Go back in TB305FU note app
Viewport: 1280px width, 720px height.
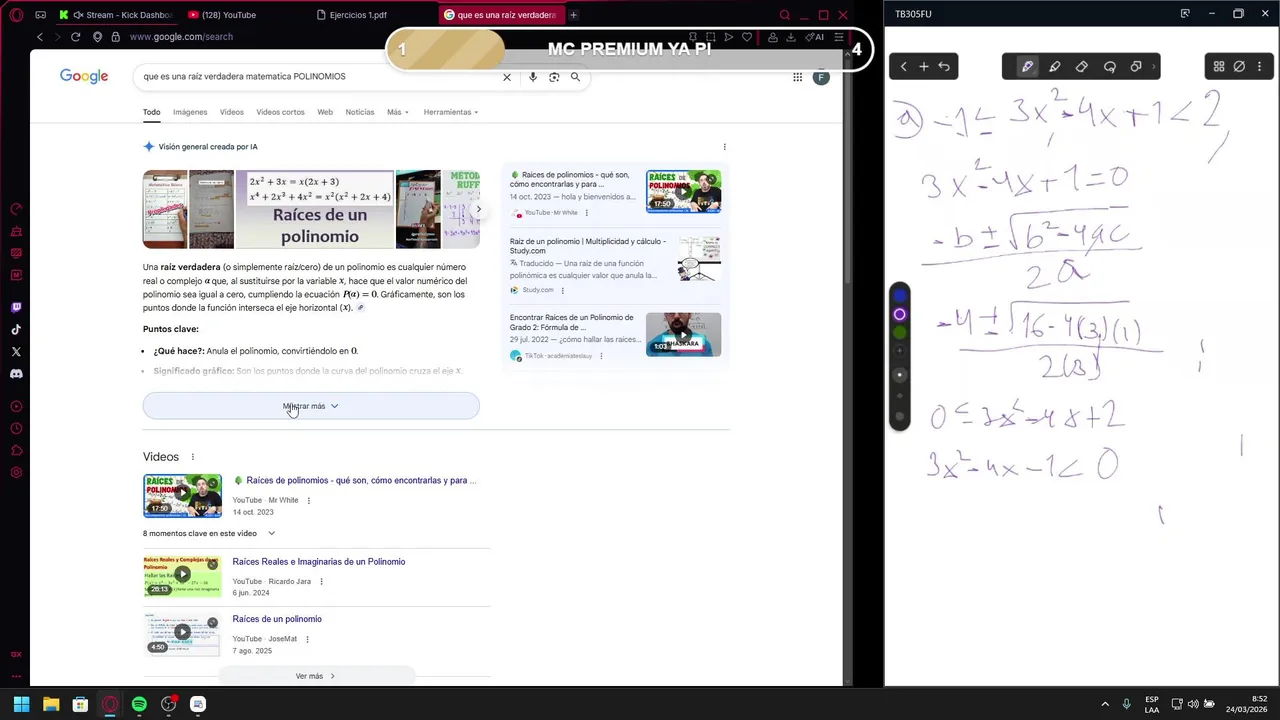point(903,66)
